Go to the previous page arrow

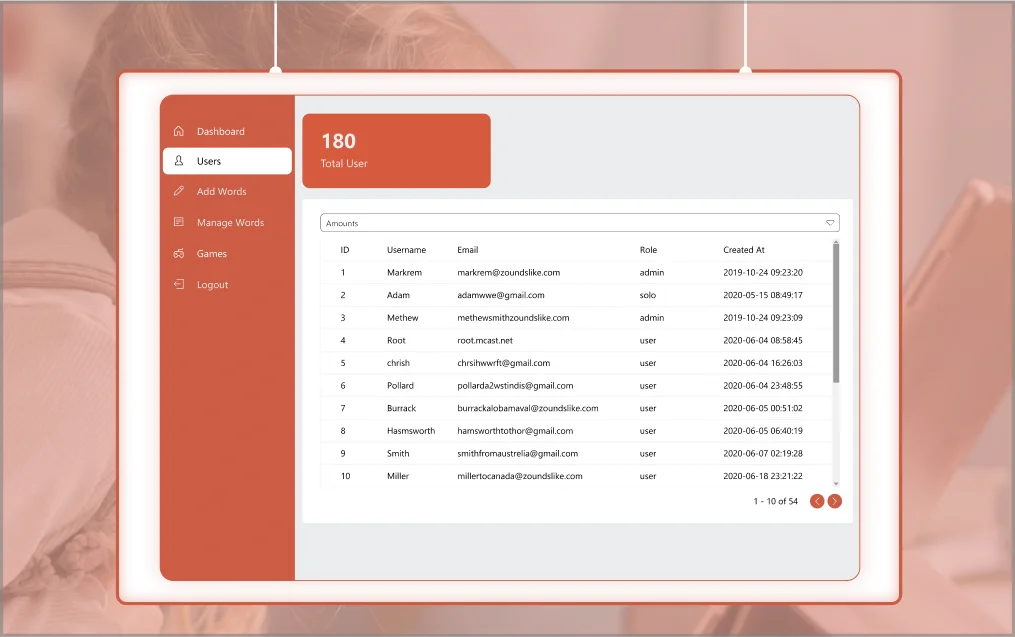(x=817, y=501)
